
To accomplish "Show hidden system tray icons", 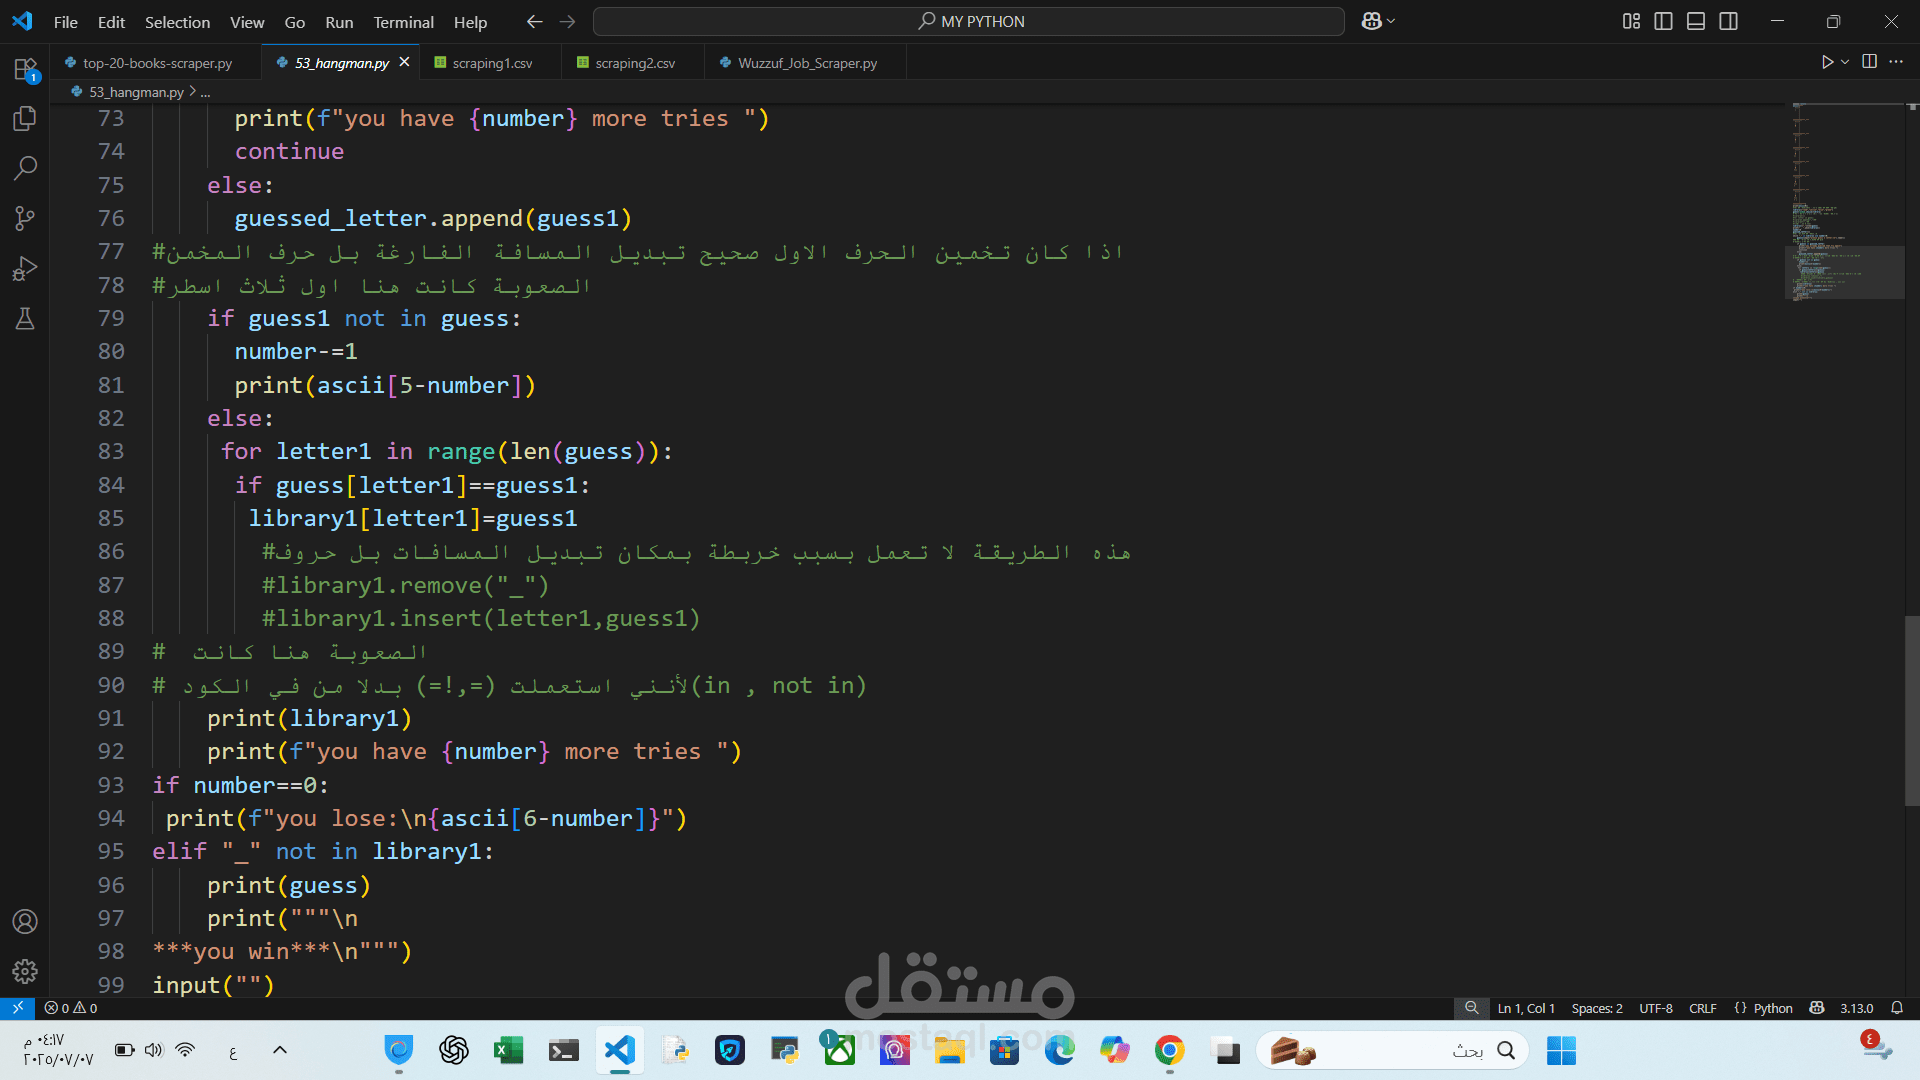I will [280, 1050].
